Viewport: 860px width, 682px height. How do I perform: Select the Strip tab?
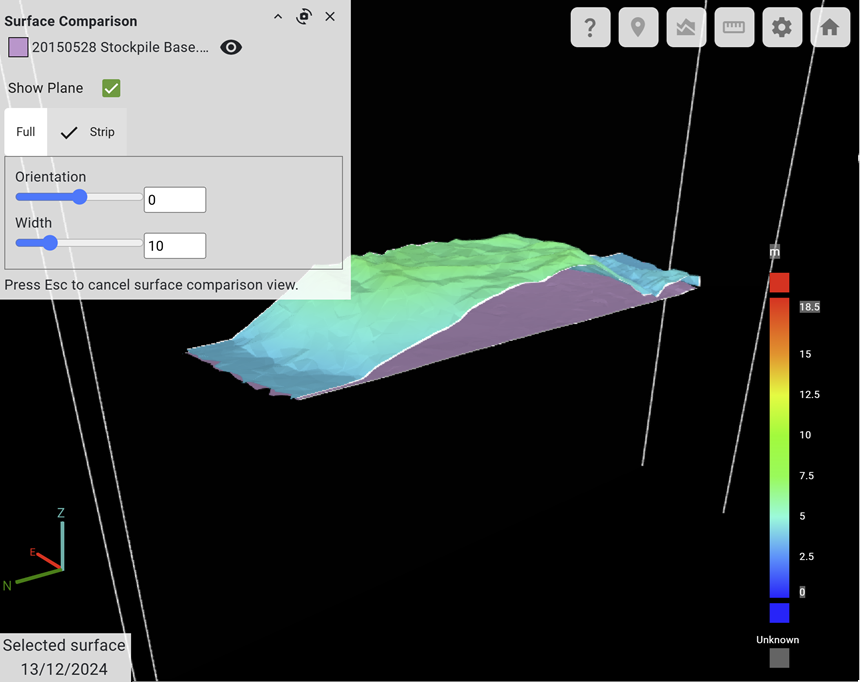[88, 132]
